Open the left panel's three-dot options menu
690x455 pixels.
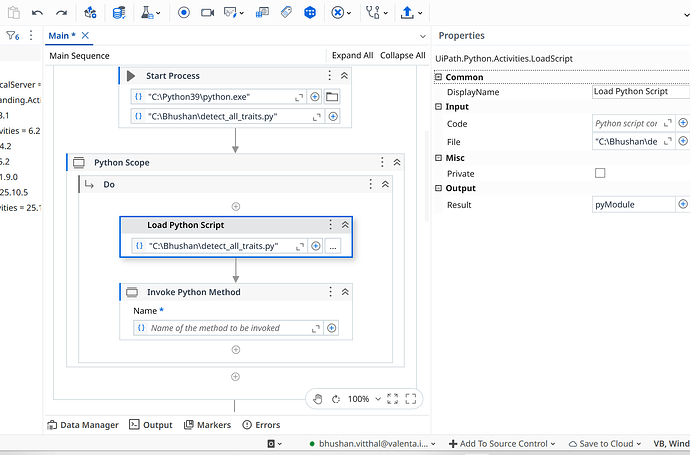click(31, 35)
